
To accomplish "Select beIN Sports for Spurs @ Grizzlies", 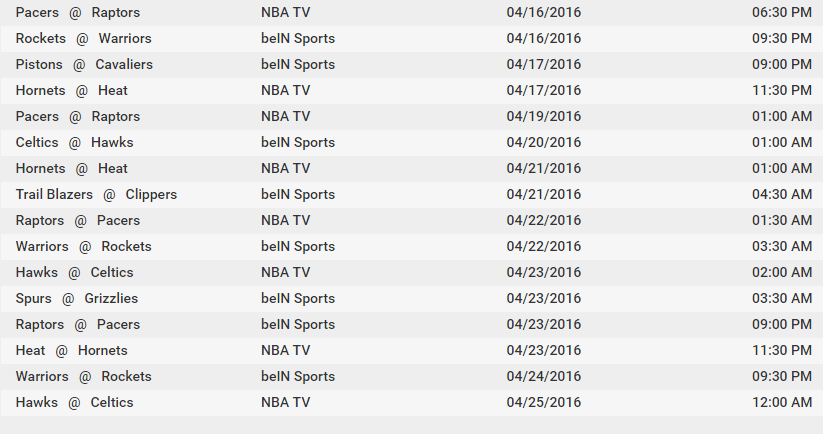I will click(298, 298).
